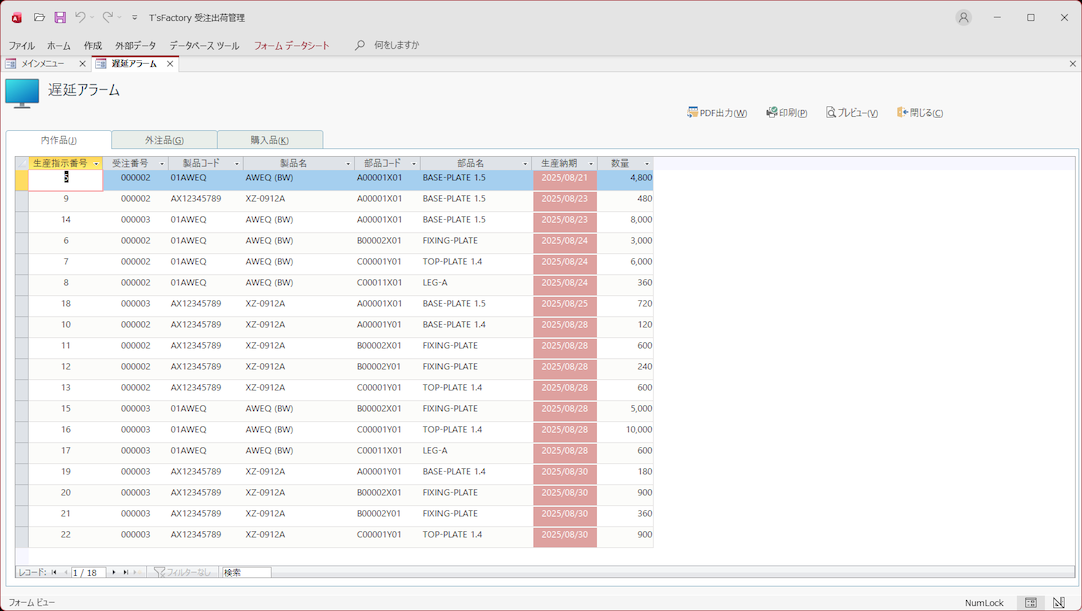
Task: Expand the Customize Quick Access Toolbar arrow
Action: [135, 18]
